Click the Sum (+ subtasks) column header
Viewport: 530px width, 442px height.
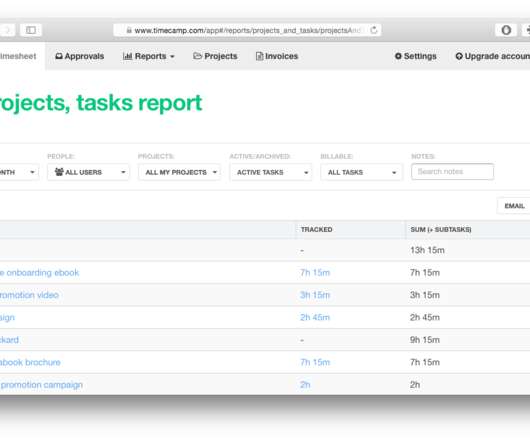[441, 229]
